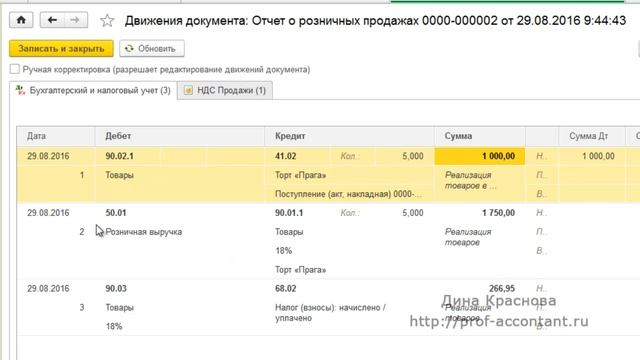Click 'Розничная выручка' in row 2
Viewport: 640px width, 360px height.
(143, 232)
